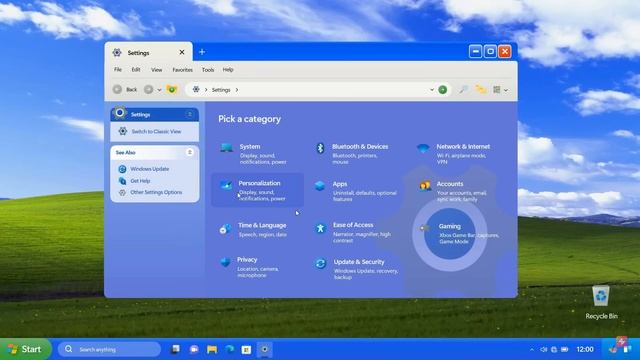Click the Get Help link
Screen dimensions: 640x360
click(x=140, y=181)
